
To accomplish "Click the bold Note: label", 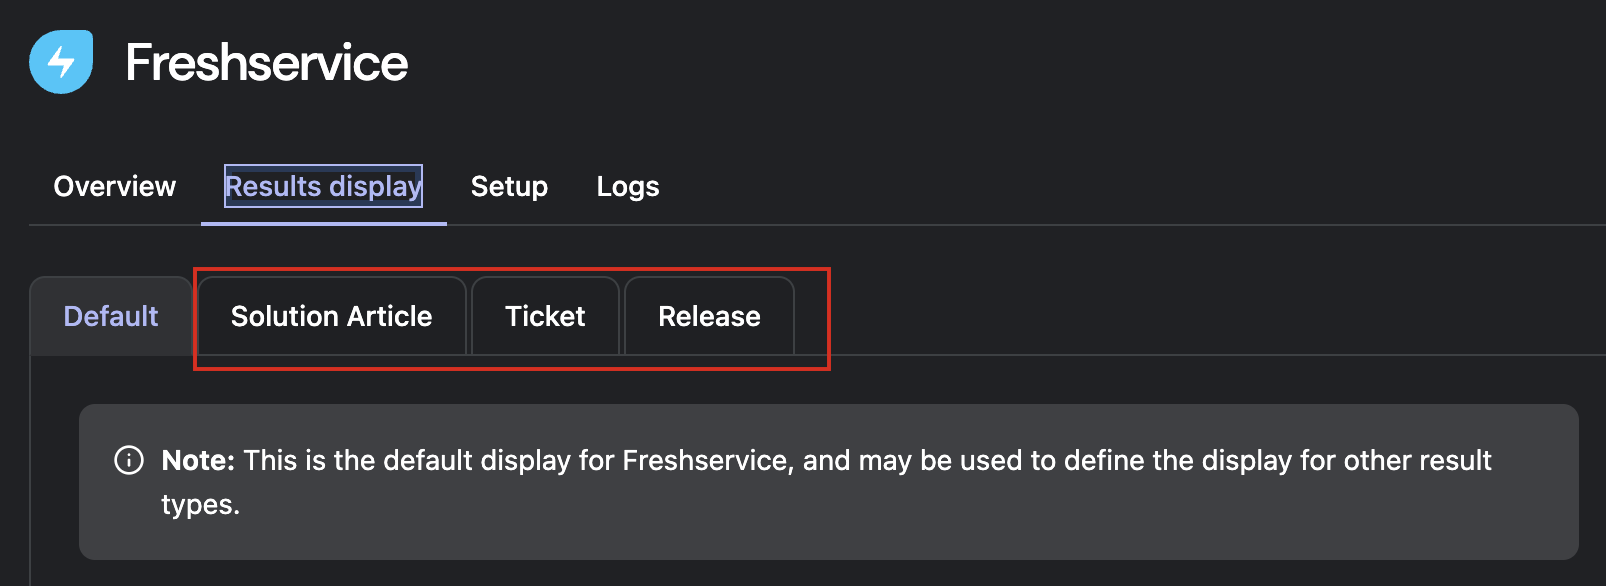I will [x=198, y=460].
